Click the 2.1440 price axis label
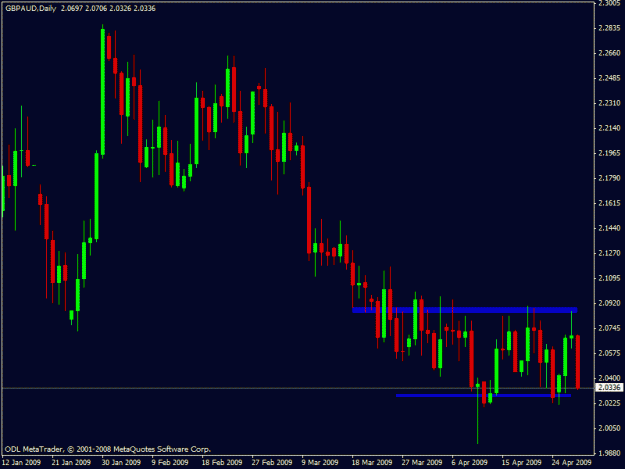Viewport: 625px width, 469px height. (x=609, y=228)
